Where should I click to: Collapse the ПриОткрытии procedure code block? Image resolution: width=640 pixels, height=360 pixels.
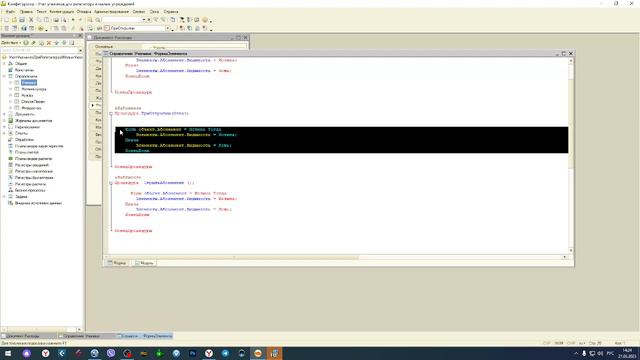111,113
